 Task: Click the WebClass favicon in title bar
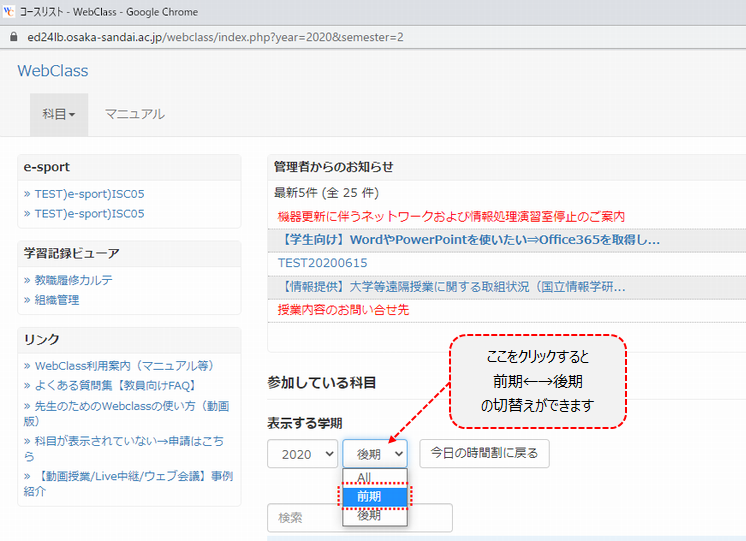(9, 12)
